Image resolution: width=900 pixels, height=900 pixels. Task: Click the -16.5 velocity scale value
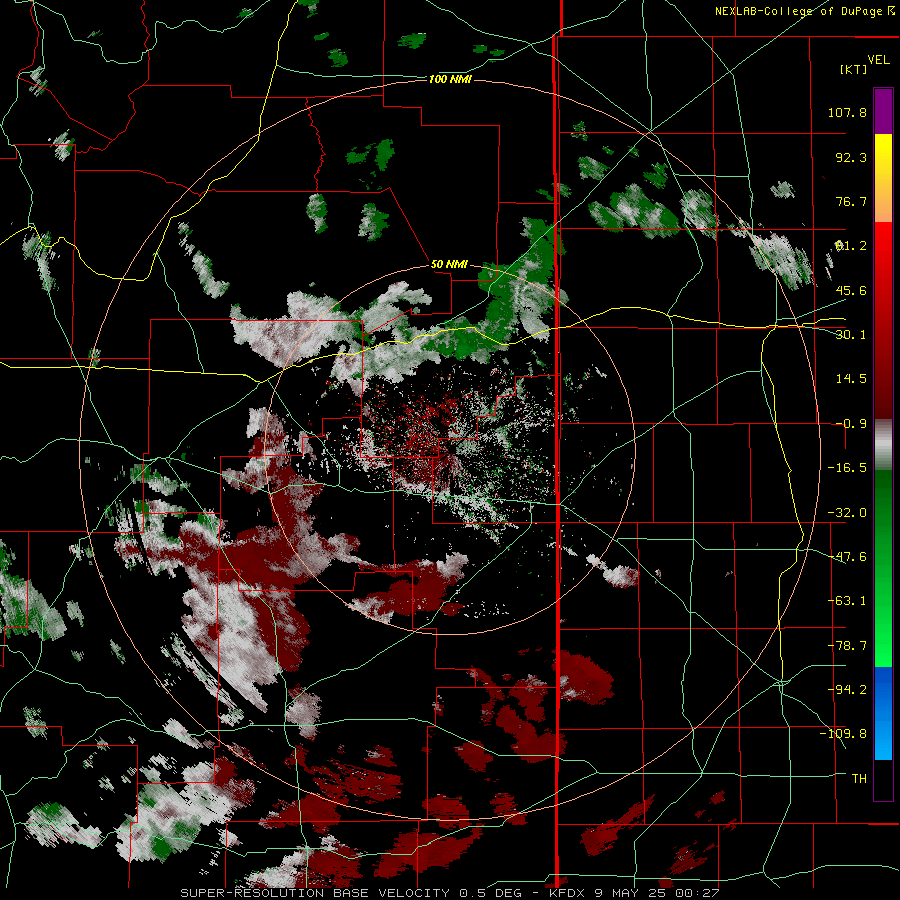(847, 468)
